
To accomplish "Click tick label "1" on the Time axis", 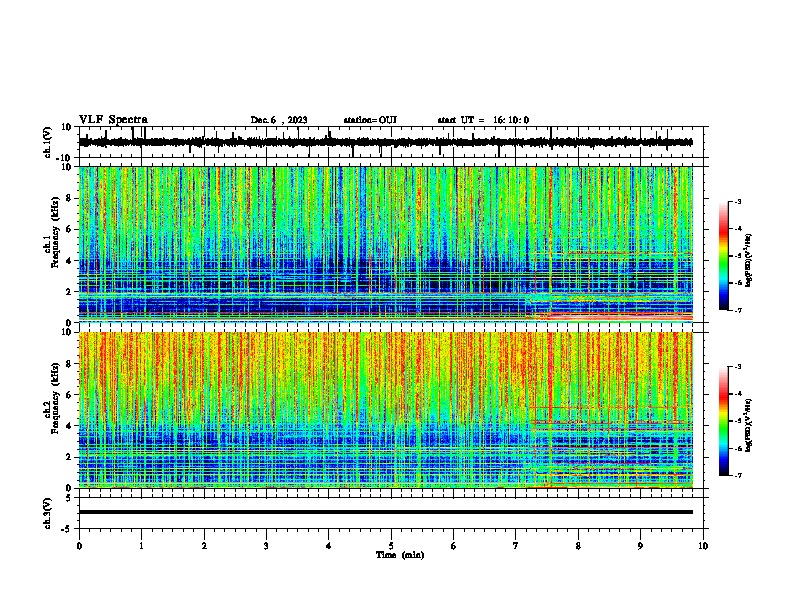I will (x=141, y=546).
